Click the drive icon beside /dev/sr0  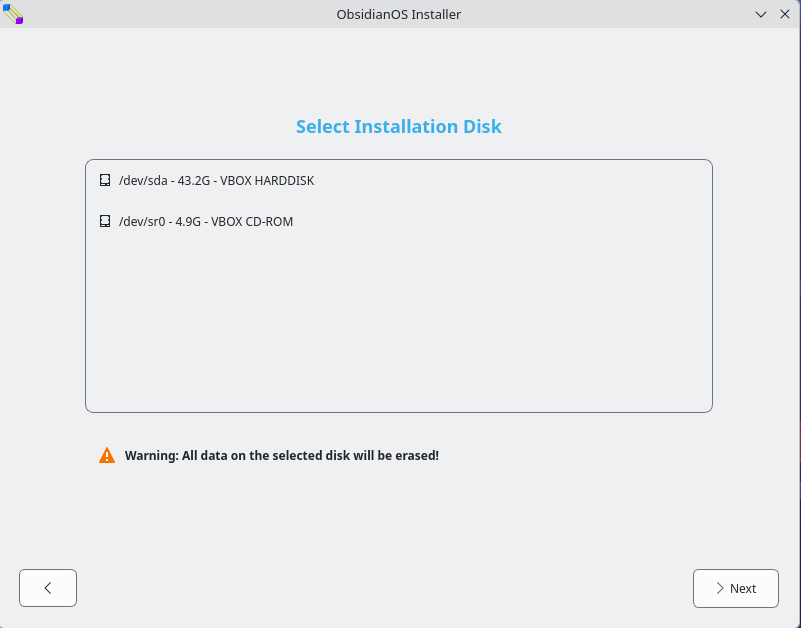(105, 221)
